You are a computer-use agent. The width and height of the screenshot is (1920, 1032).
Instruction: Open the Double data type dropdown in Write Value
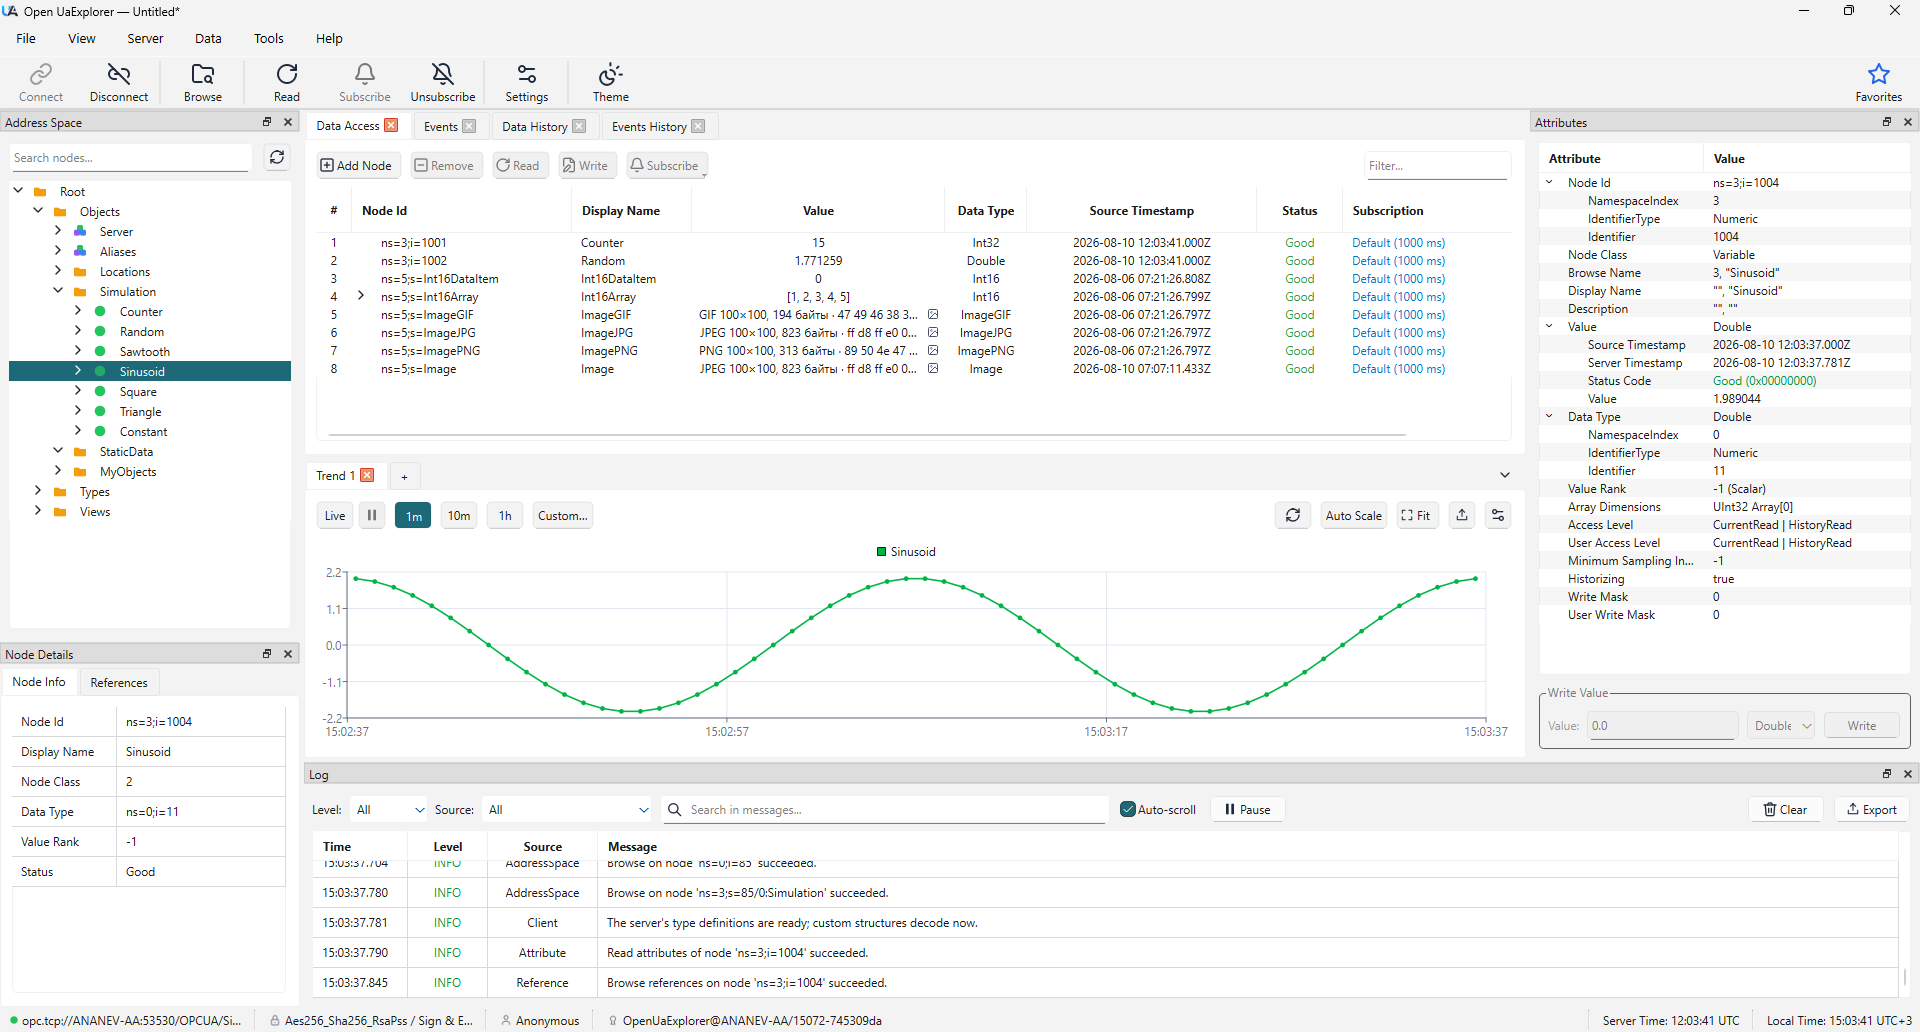1781,726
